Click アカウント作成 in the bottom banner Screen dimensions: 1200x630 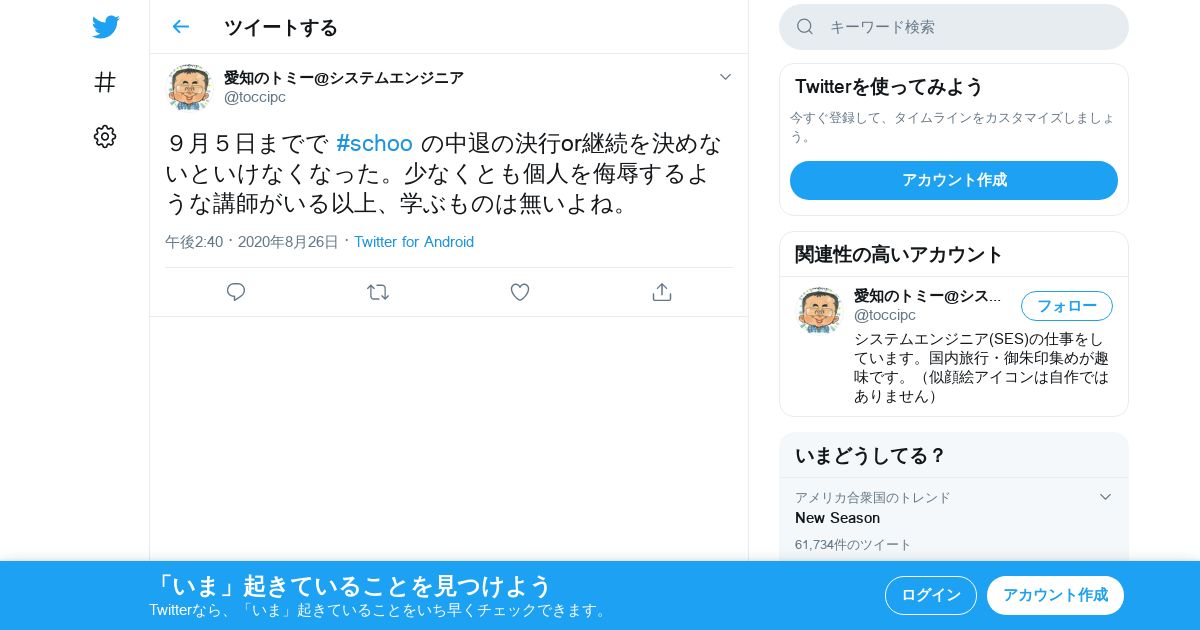point(1055,595)
